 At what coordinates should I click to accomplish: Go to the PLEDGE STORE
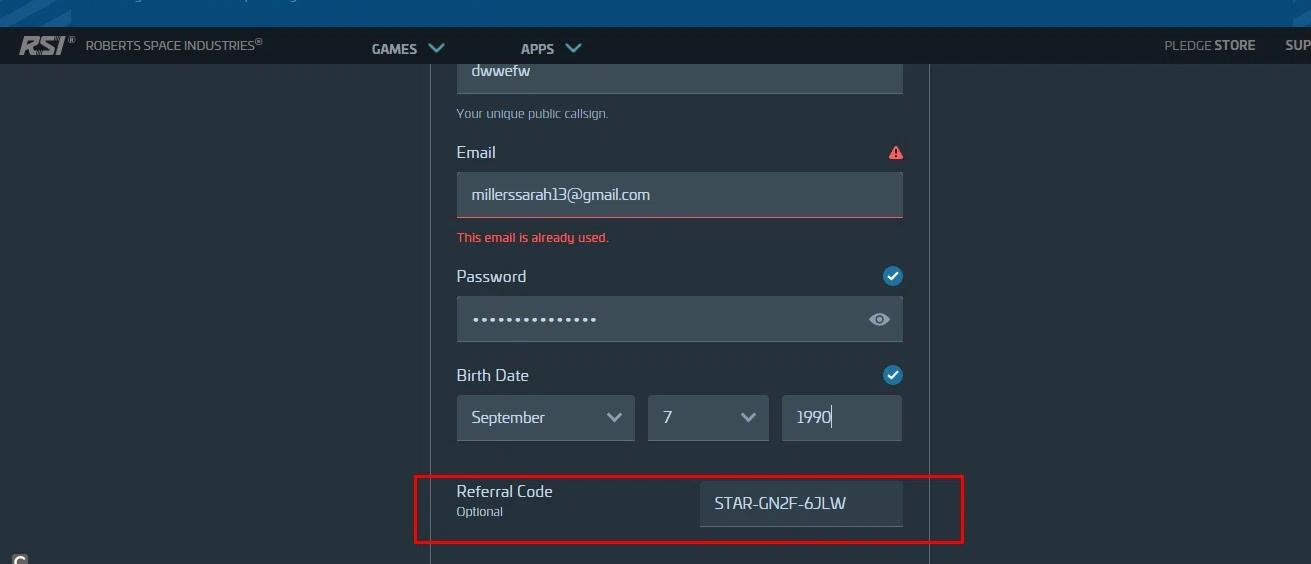coord(1209,46)
